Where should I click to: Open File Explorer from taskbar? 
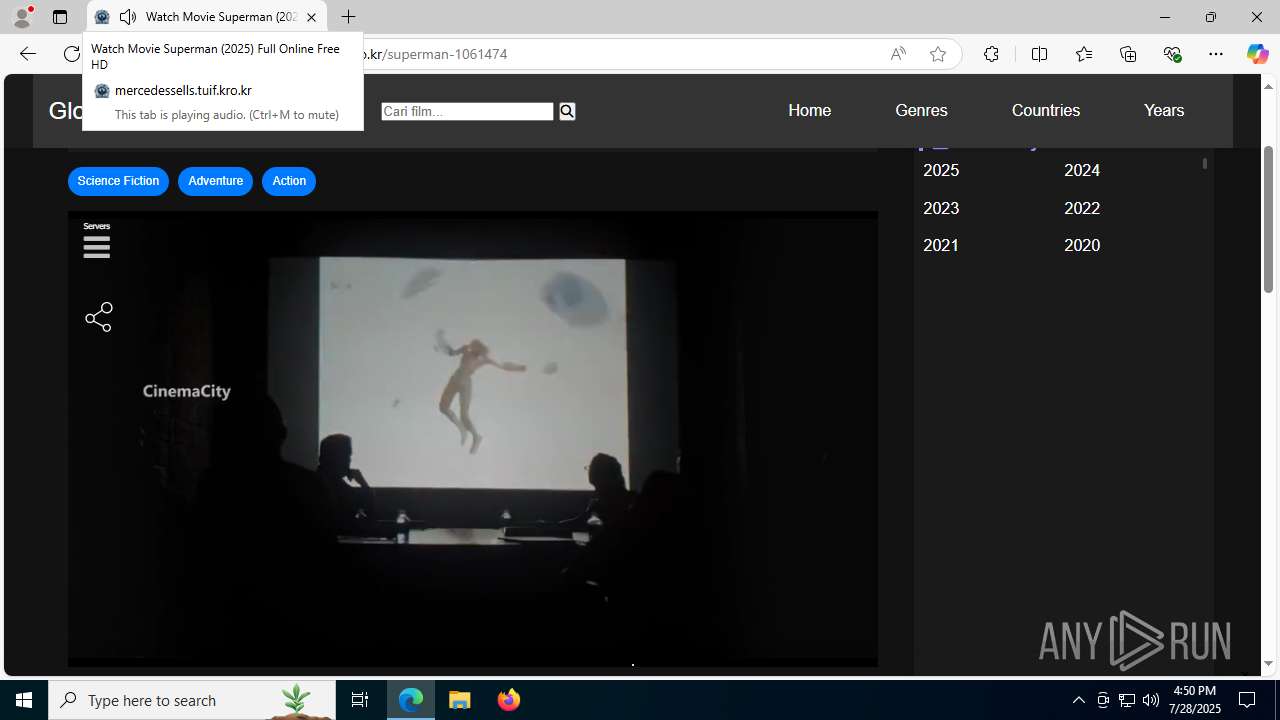pos(460,700)
